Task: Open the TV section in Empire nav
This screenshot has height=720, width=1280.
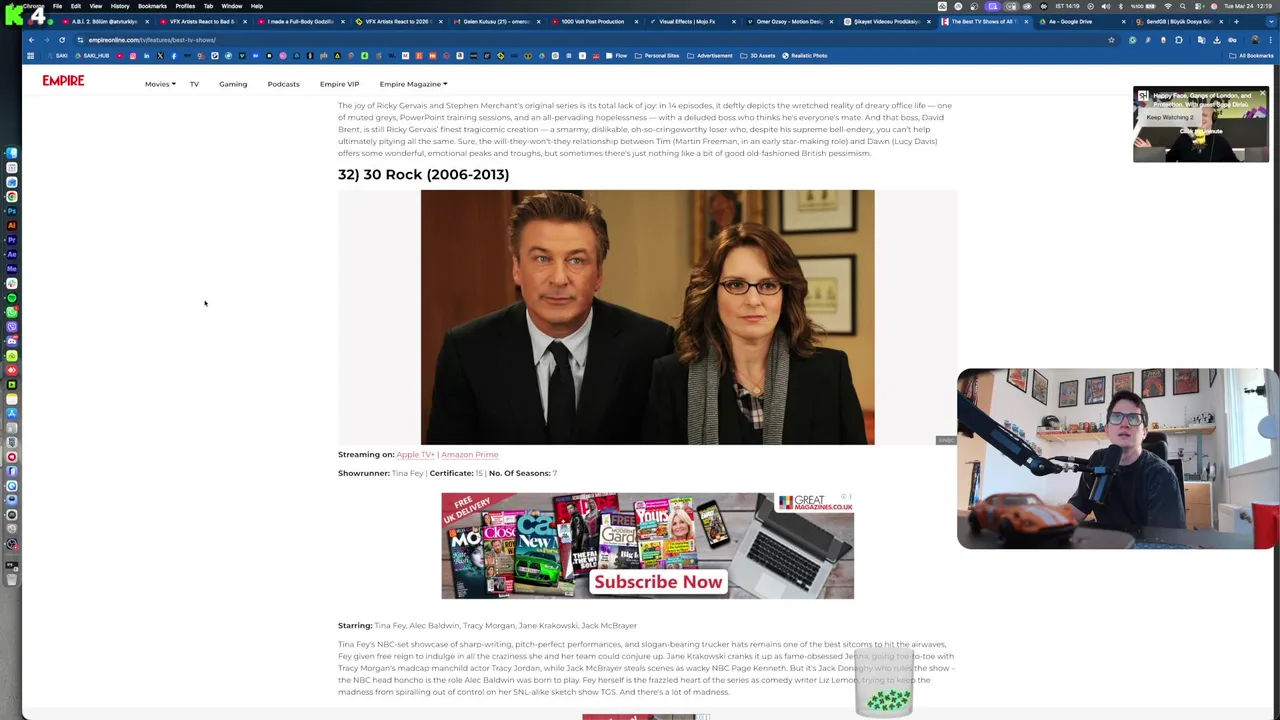Action: pos(194,84)
